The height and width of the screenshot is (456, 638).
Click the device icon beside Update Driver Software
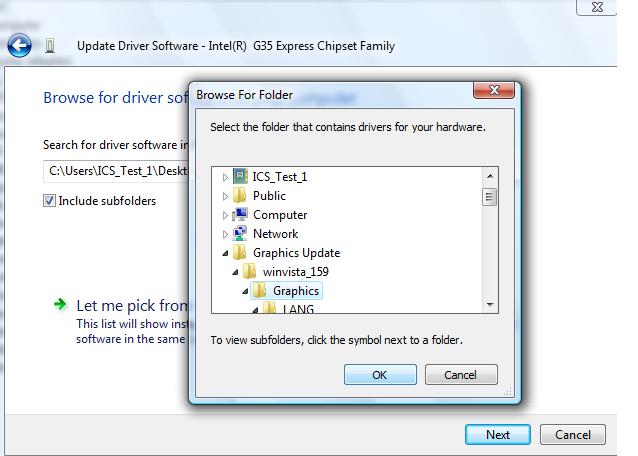click(x=50, y=46)
